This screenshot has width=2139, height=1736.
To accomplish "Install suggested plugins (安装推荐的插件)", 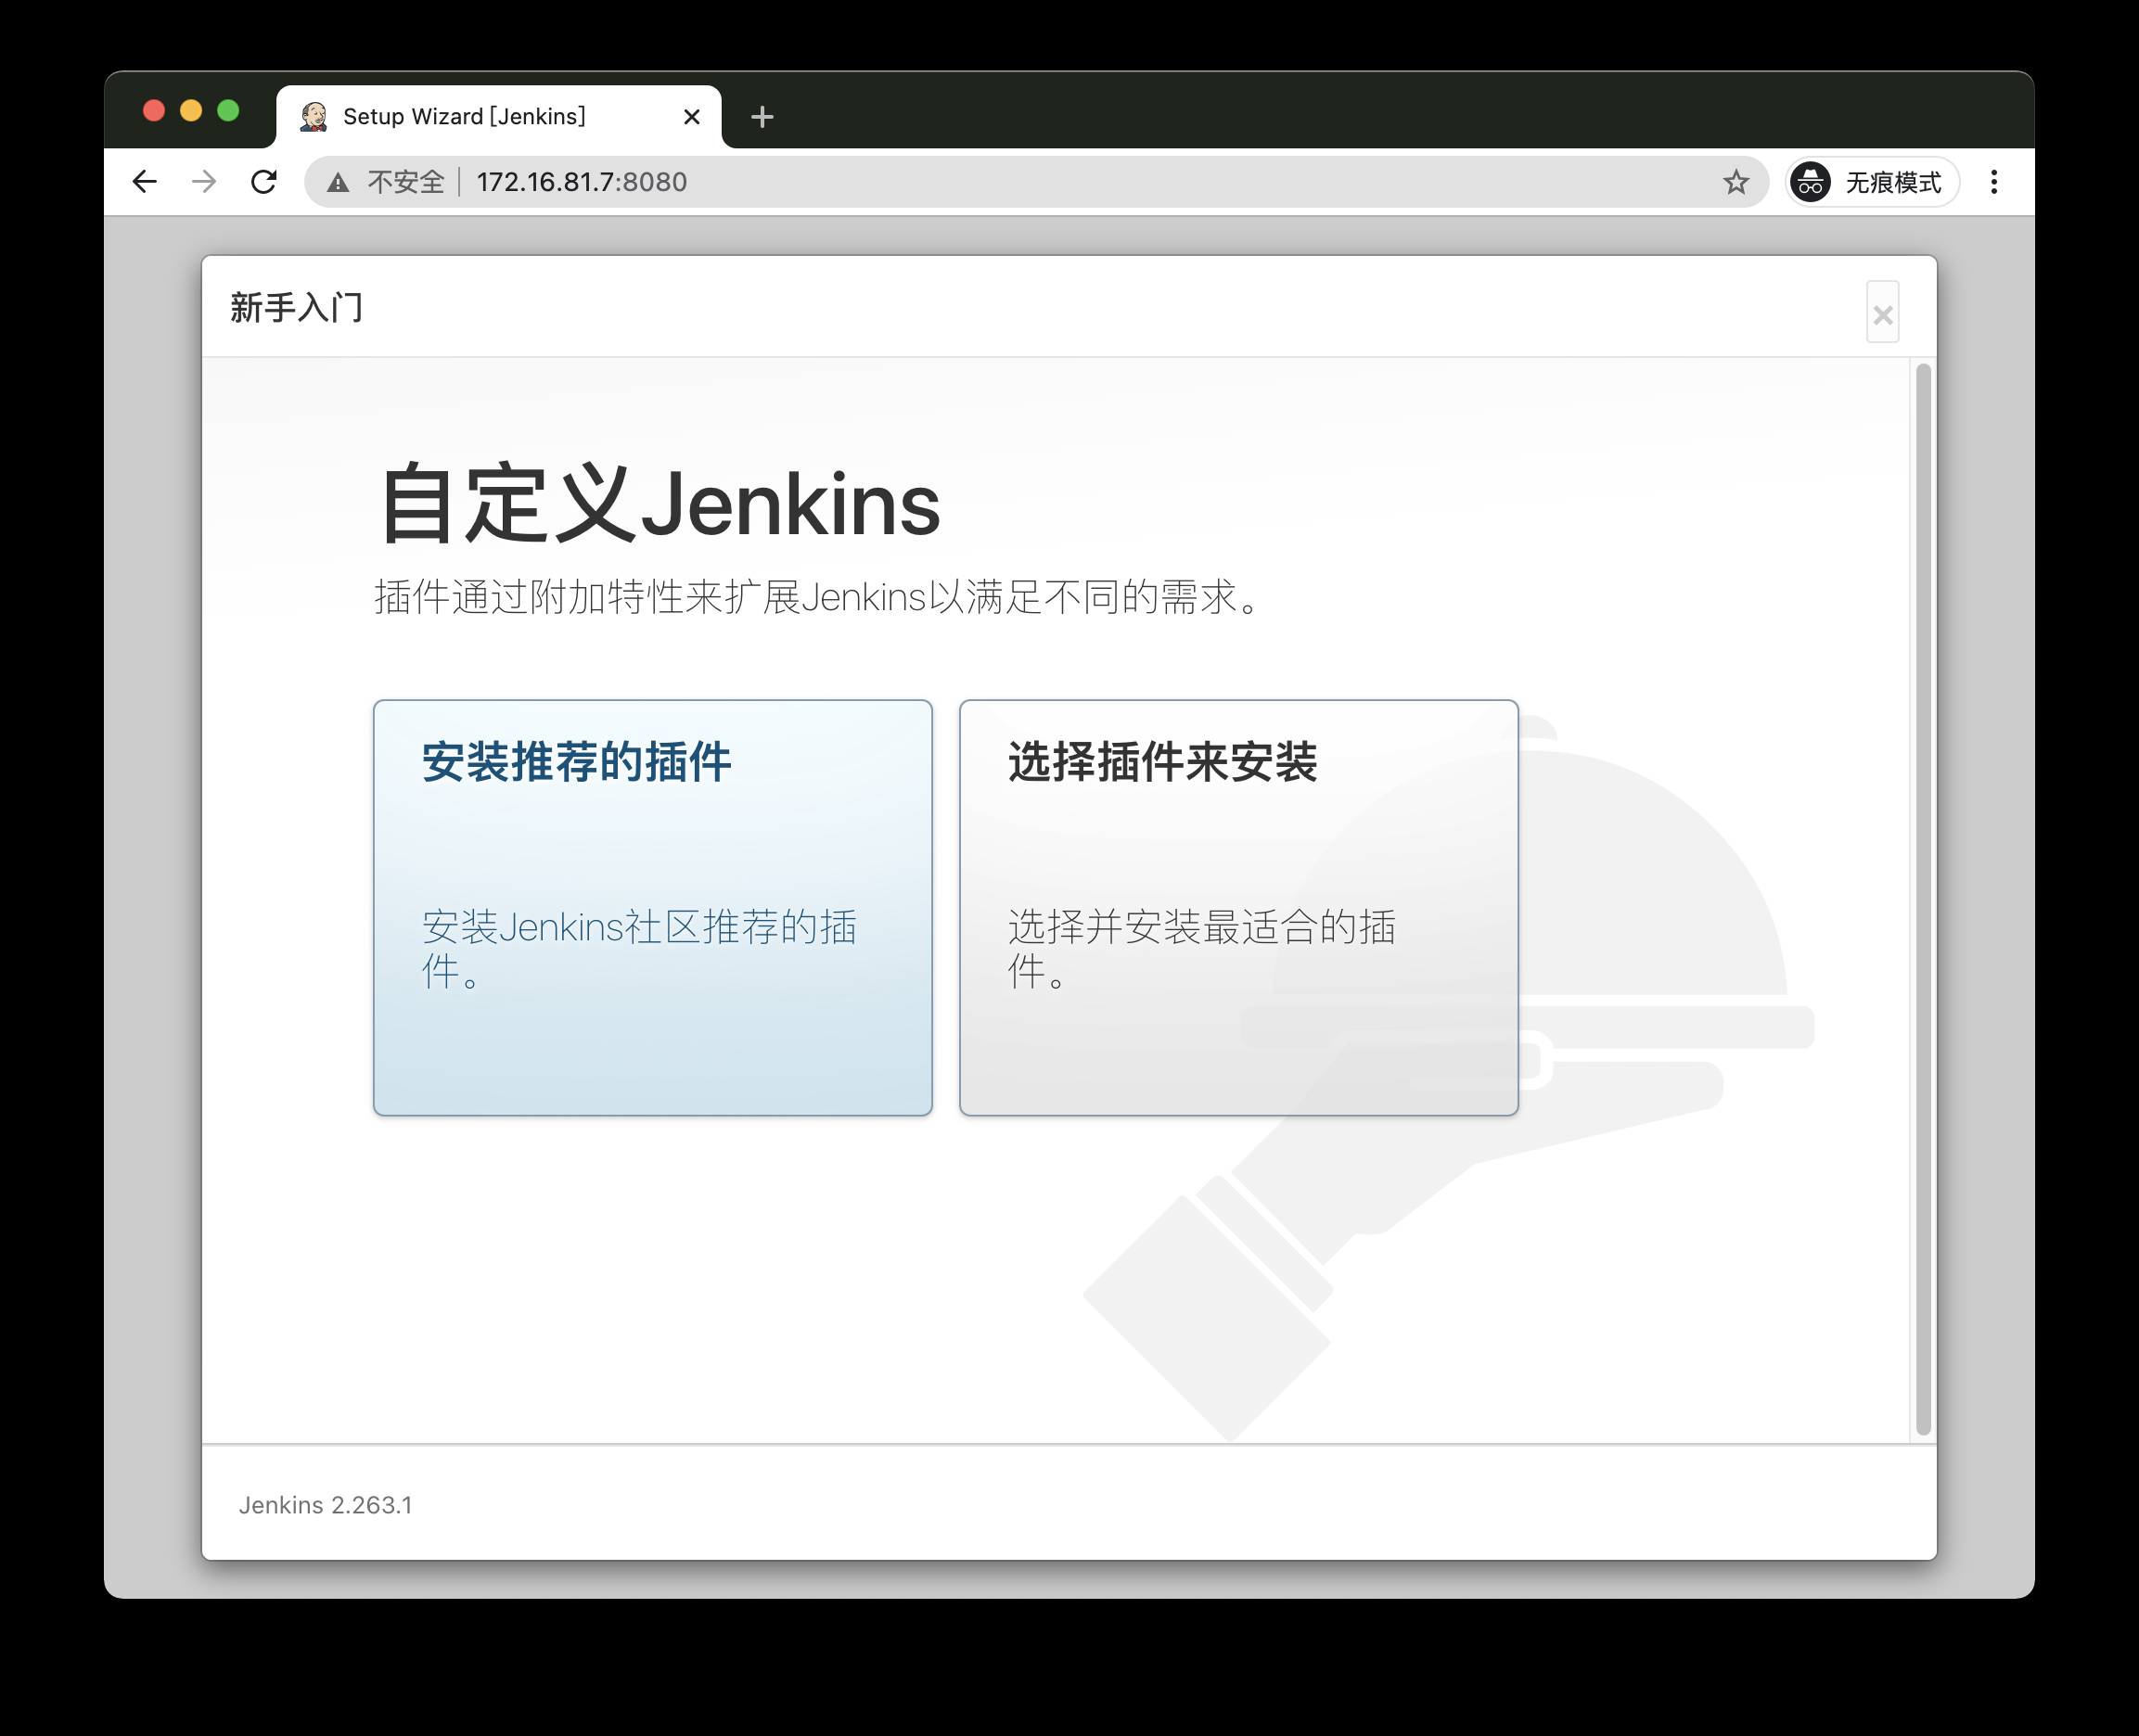I will 653,908.
